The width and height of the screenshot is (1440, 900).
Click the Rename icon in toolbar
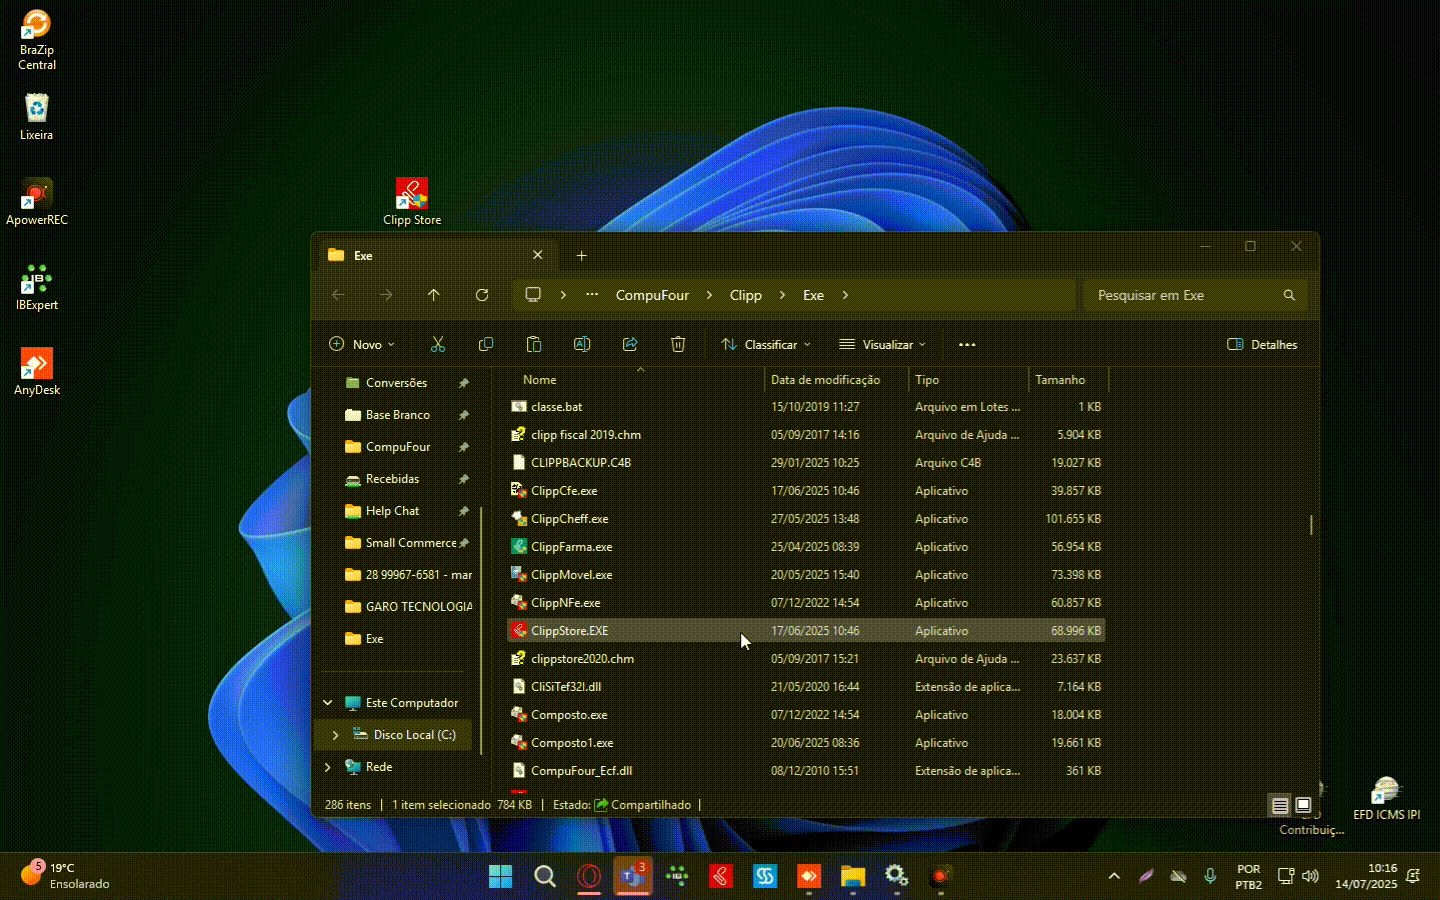[x=582, y=344]
